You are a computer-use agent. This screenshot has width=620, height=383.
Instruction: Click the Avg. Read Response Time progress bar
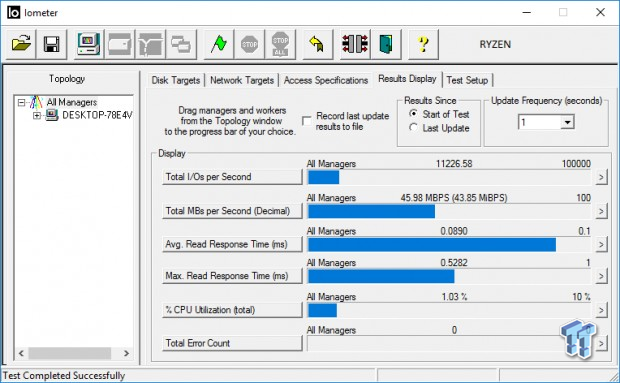coord(449,245)
